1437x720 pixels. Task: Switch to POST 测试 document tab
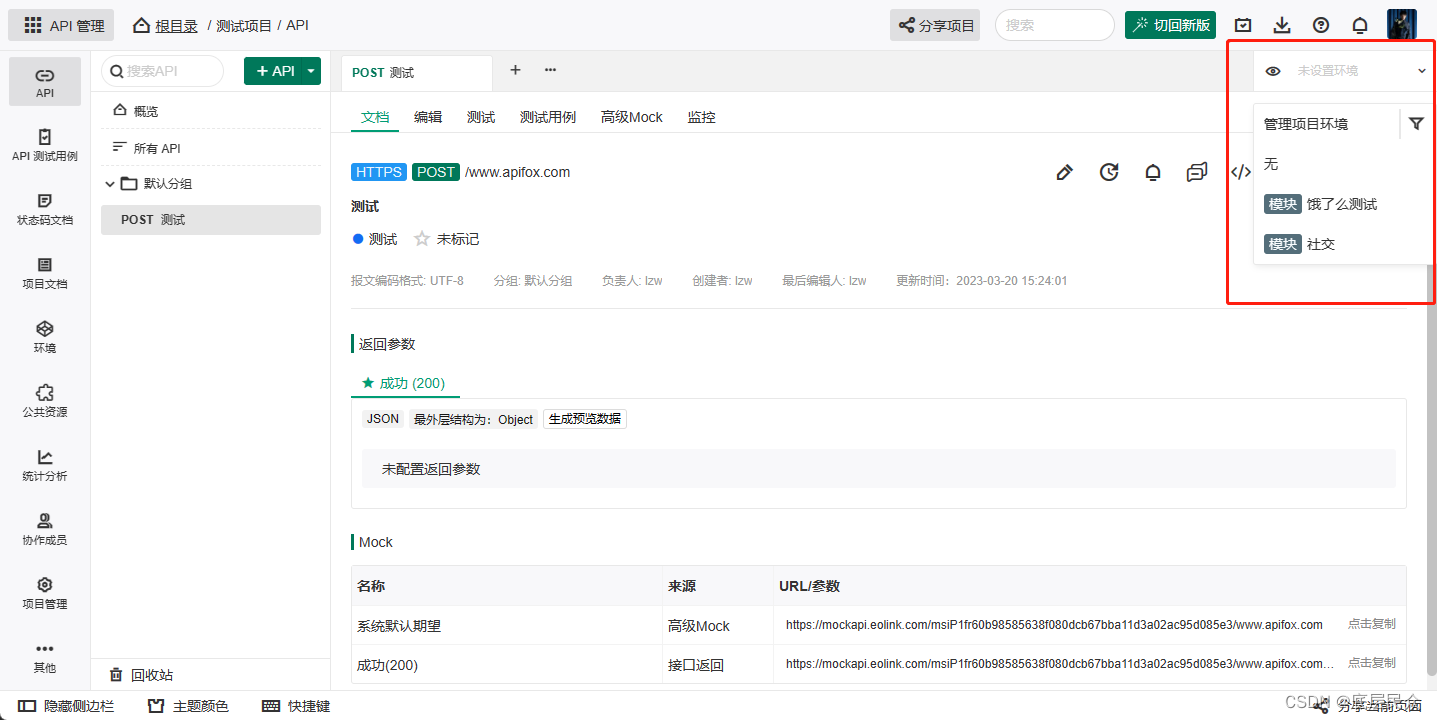tap(416, 72)
